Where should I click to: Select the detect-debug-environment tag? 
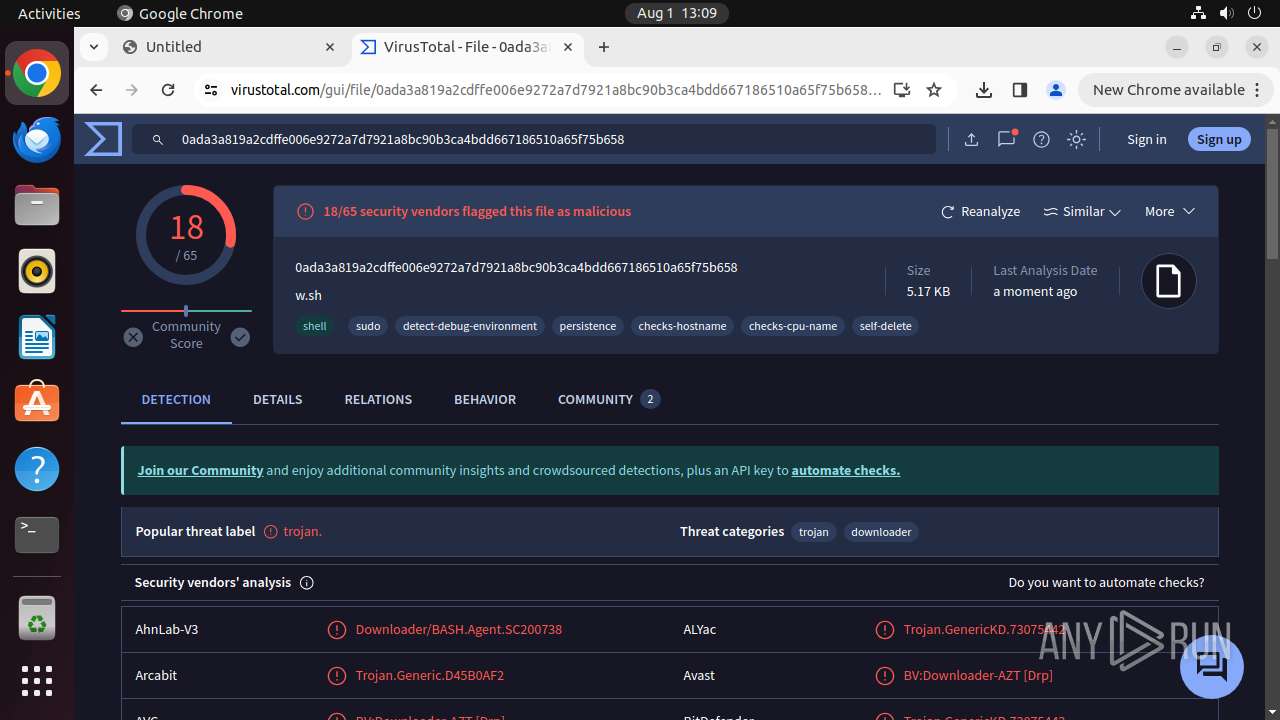(470, 326)
